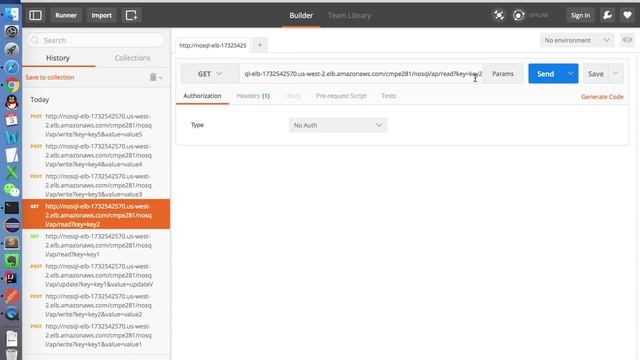
Task: Open the GET method dropdown
Action: [x=210, y=74]
